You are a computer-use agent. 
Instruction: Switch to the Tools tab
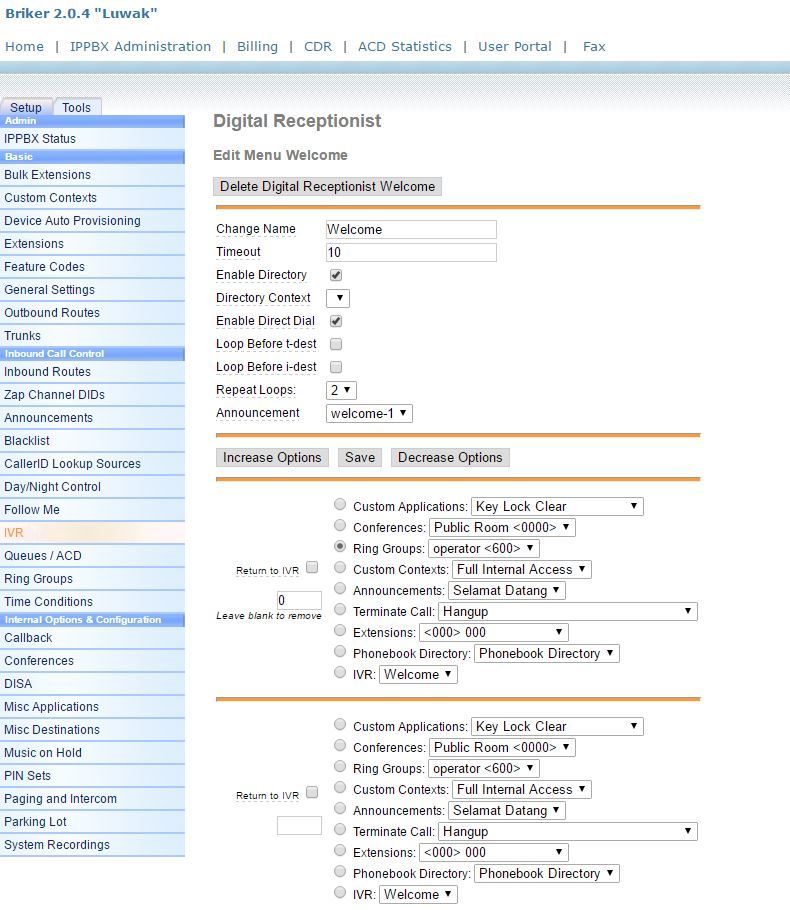point(77,107)
